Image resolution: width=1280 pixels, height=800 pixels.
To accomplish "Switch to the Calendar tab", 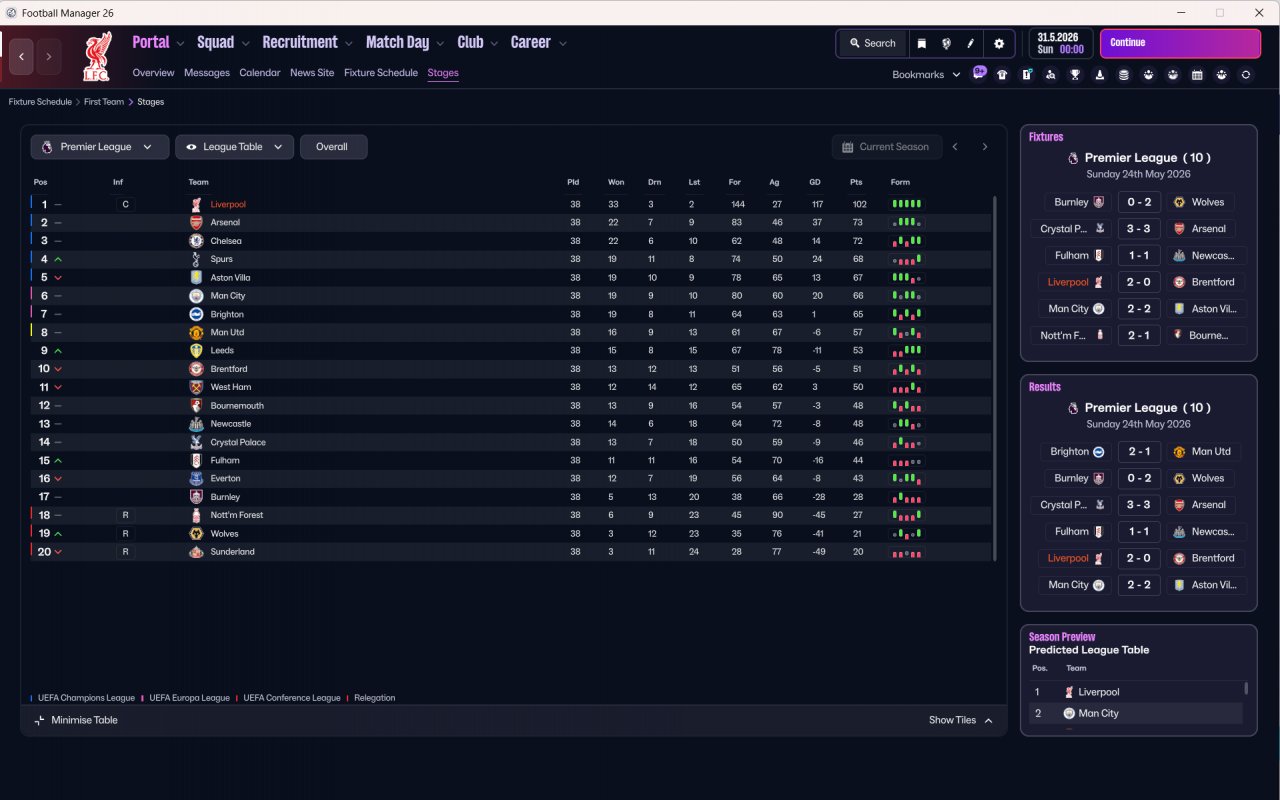I will tap(260, 73).
